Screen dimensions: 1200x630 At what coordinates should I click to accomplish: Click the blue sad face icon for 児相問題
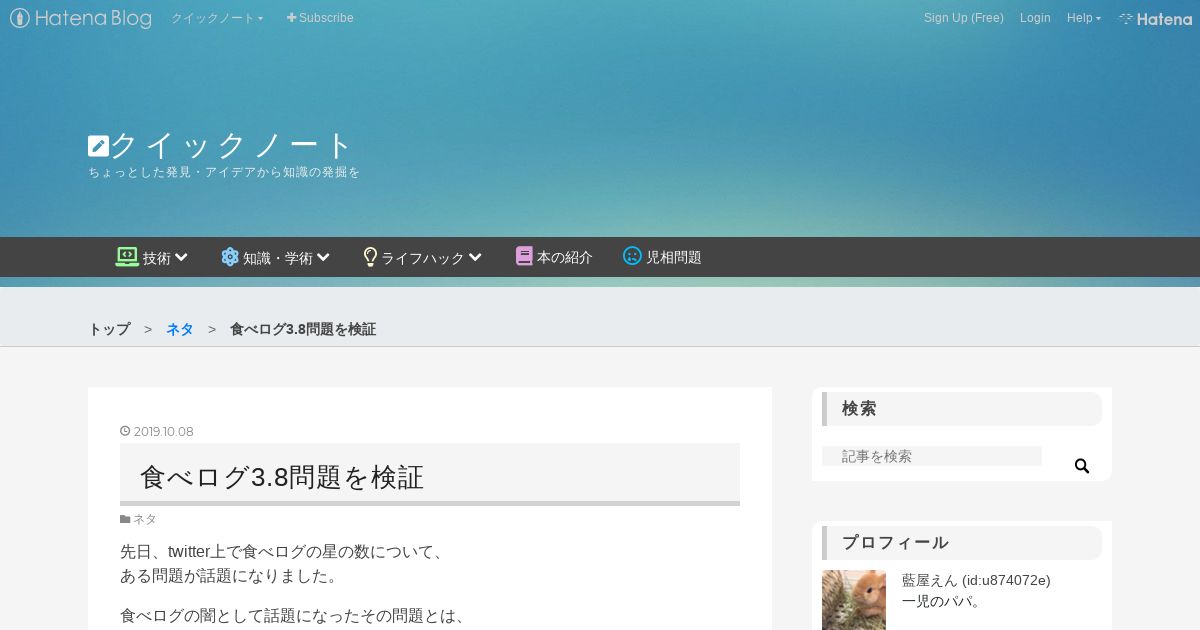click(632, 256)
